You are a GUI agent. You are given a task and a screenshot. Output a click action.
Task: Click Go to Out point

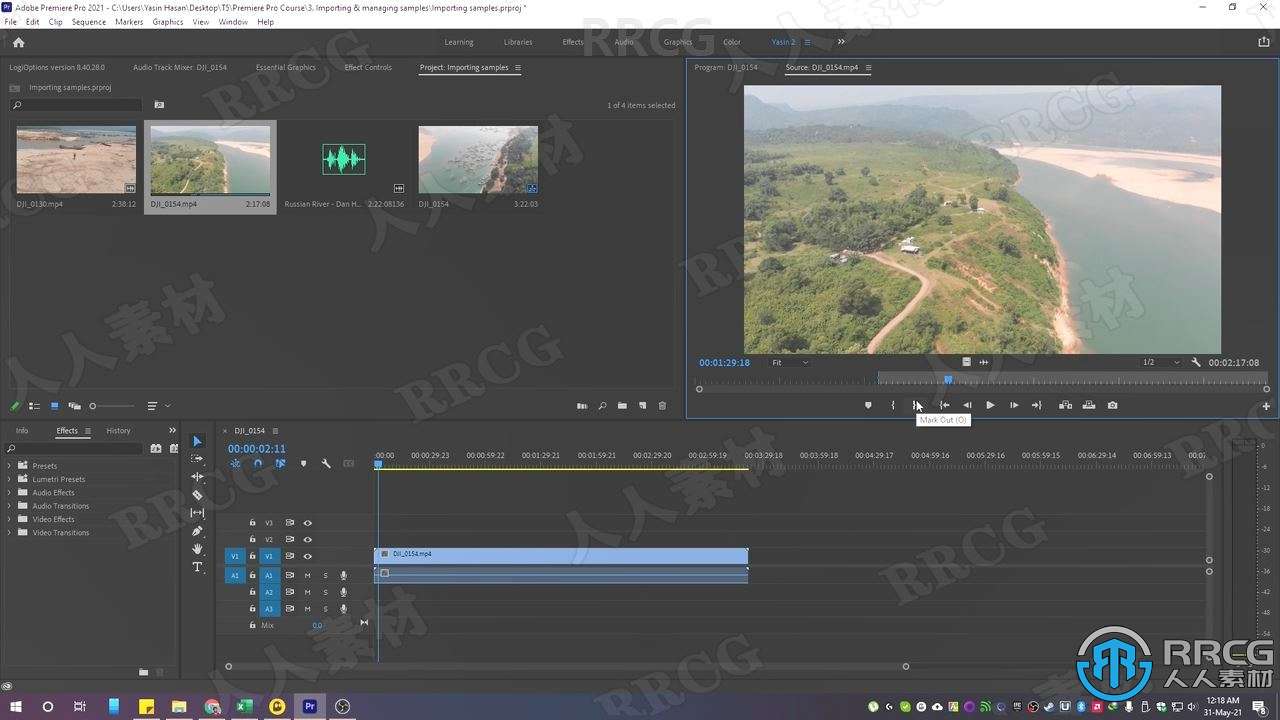[1037, 405]
